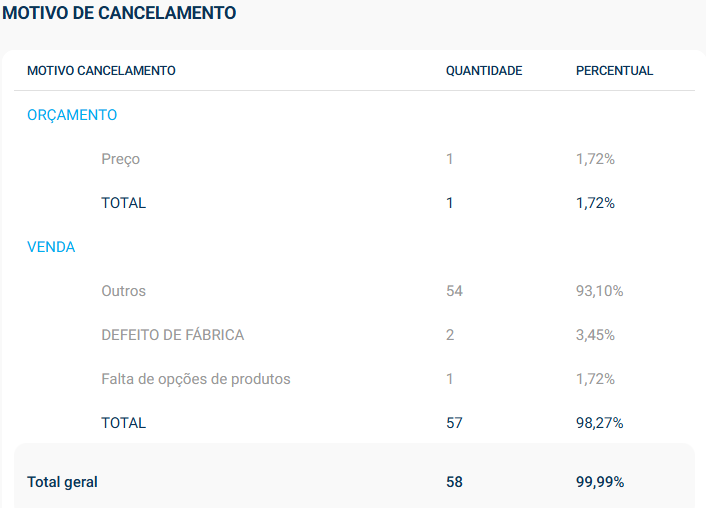Click the quantity 2 for DEFEITO DE FÁBRICA

coord(450,335)
